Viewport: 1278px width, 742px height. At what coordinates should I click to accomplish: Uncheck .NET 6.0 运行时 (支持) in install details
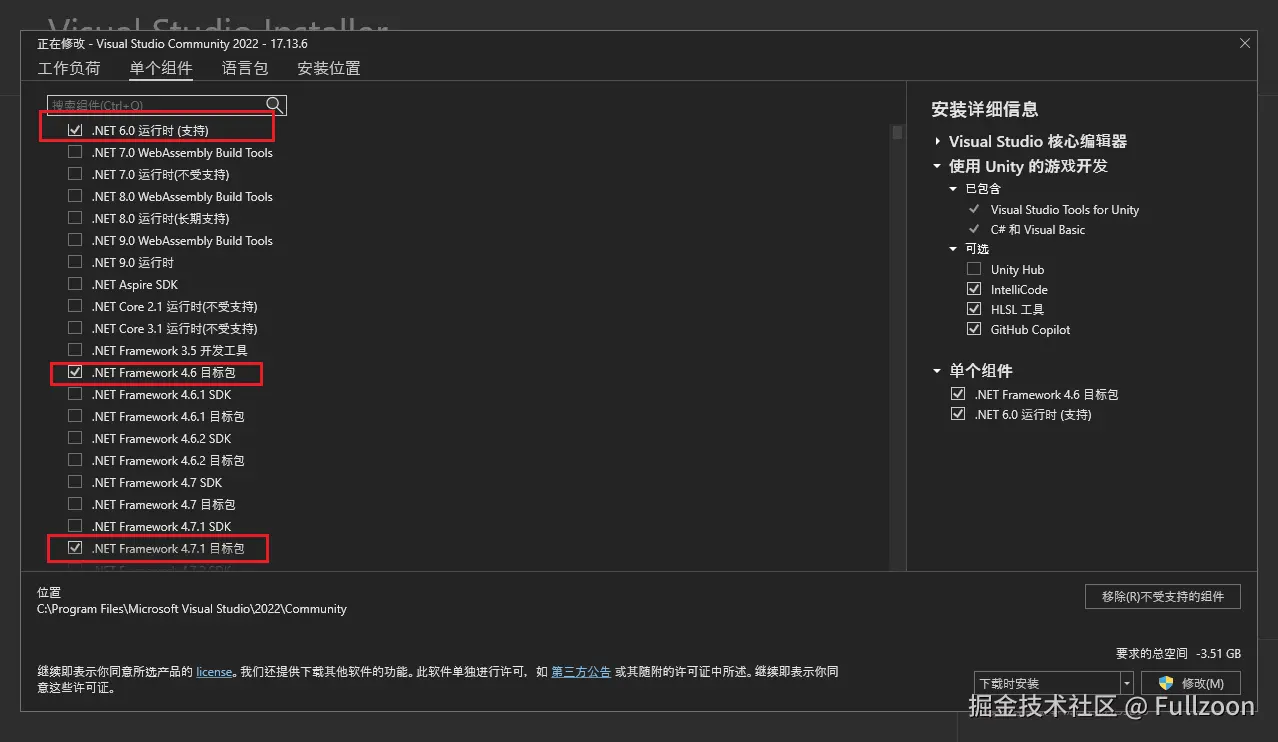click(958, 415)
